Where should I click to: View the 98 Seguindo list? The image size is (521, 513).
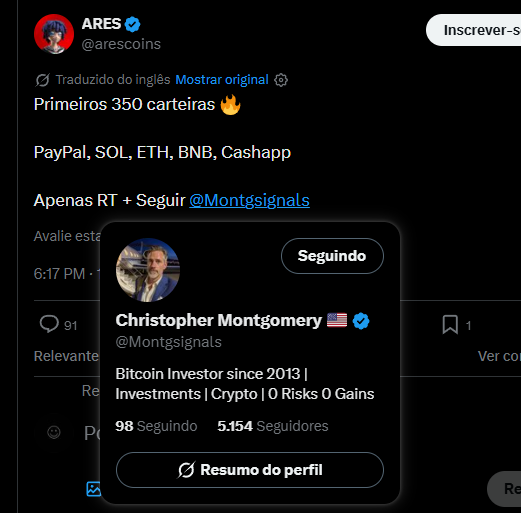[156, 426]
